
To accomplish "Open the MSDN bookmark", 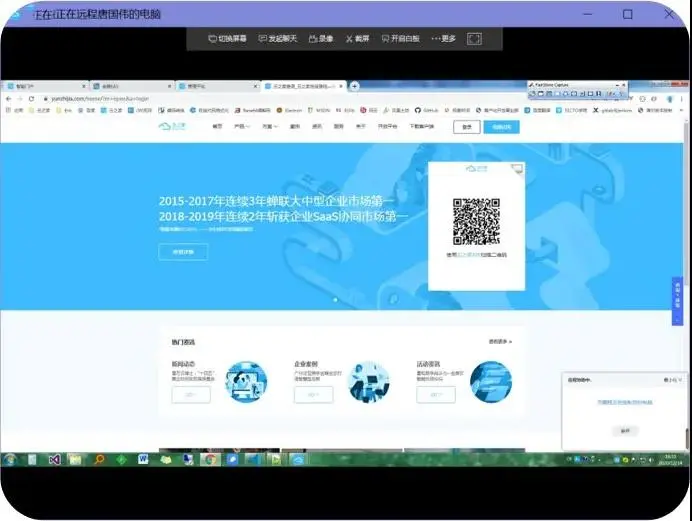I will (x=319, y=110).
